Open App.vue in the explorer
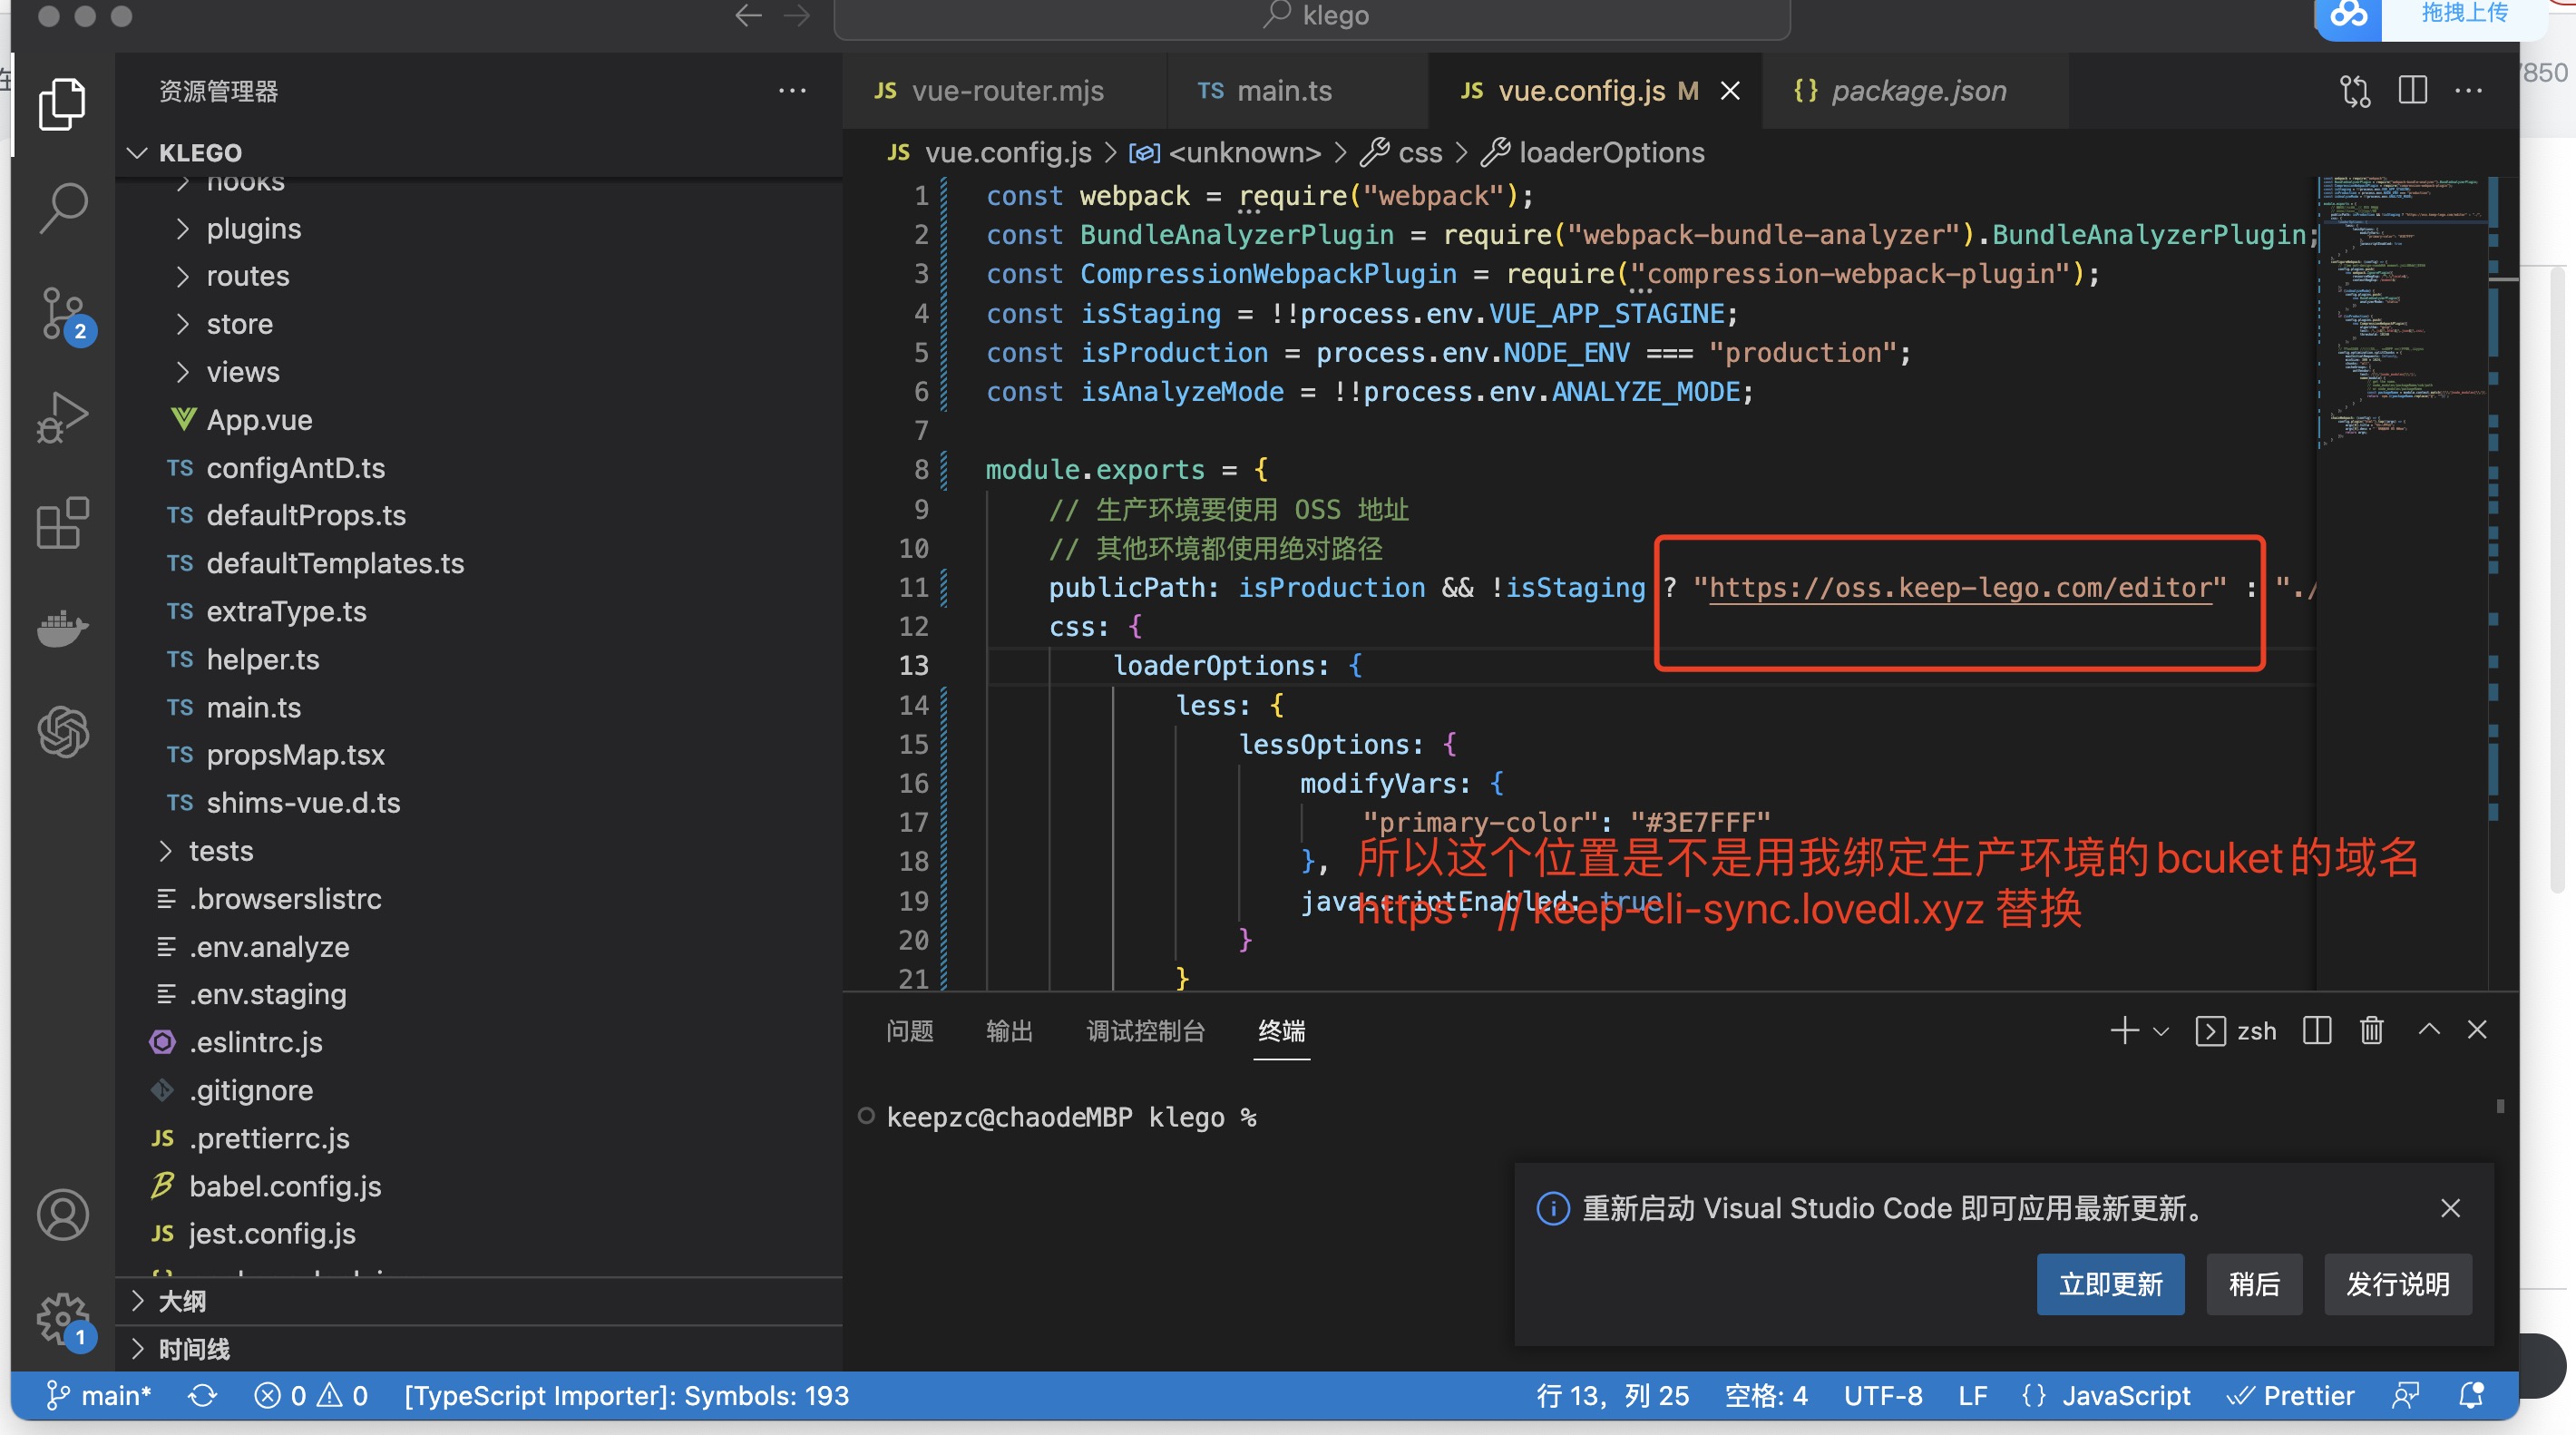 [259, 420]
